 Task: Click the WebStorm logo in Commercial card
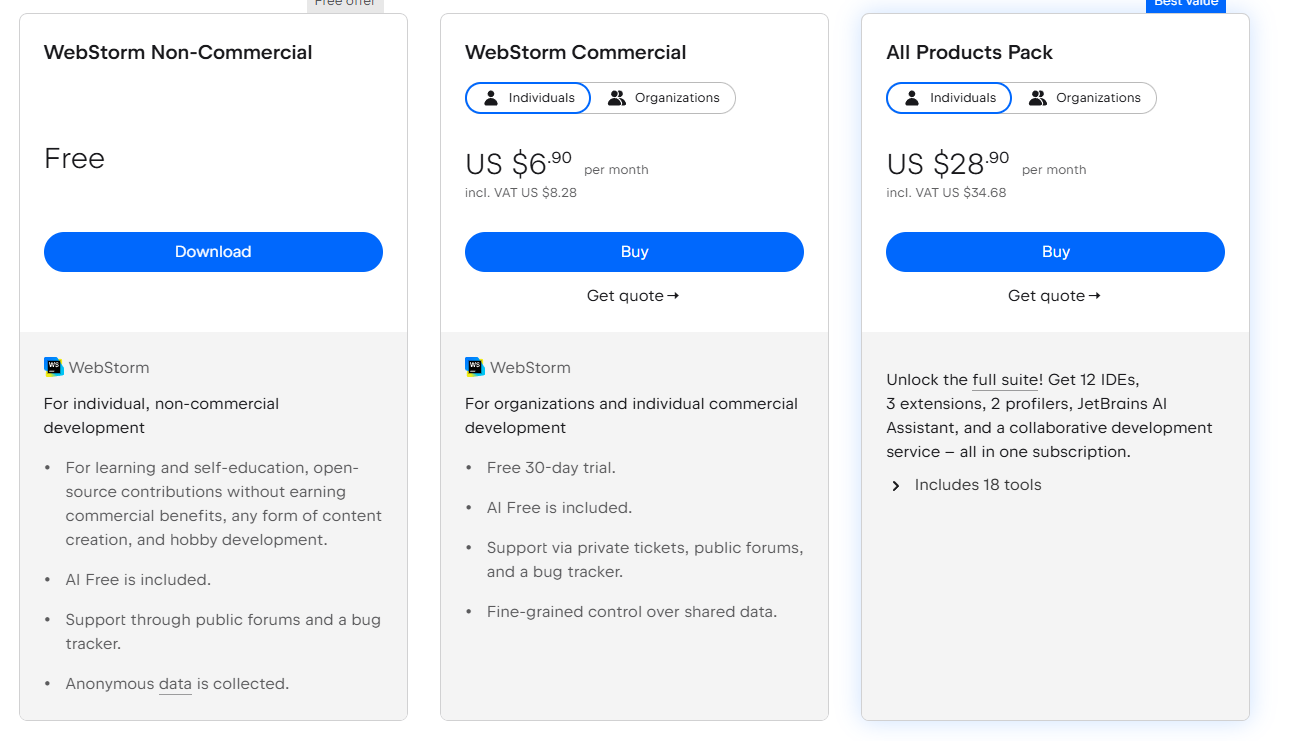point(475,367)
